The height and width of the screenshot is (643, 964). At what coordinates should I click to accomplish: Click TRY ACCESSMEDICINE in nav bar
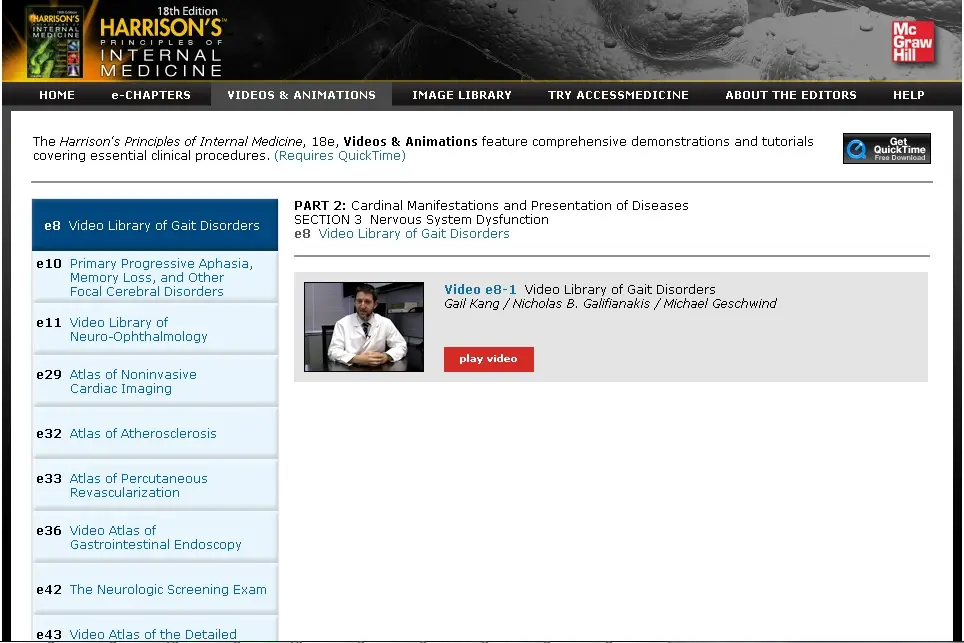tap(618, 95)
